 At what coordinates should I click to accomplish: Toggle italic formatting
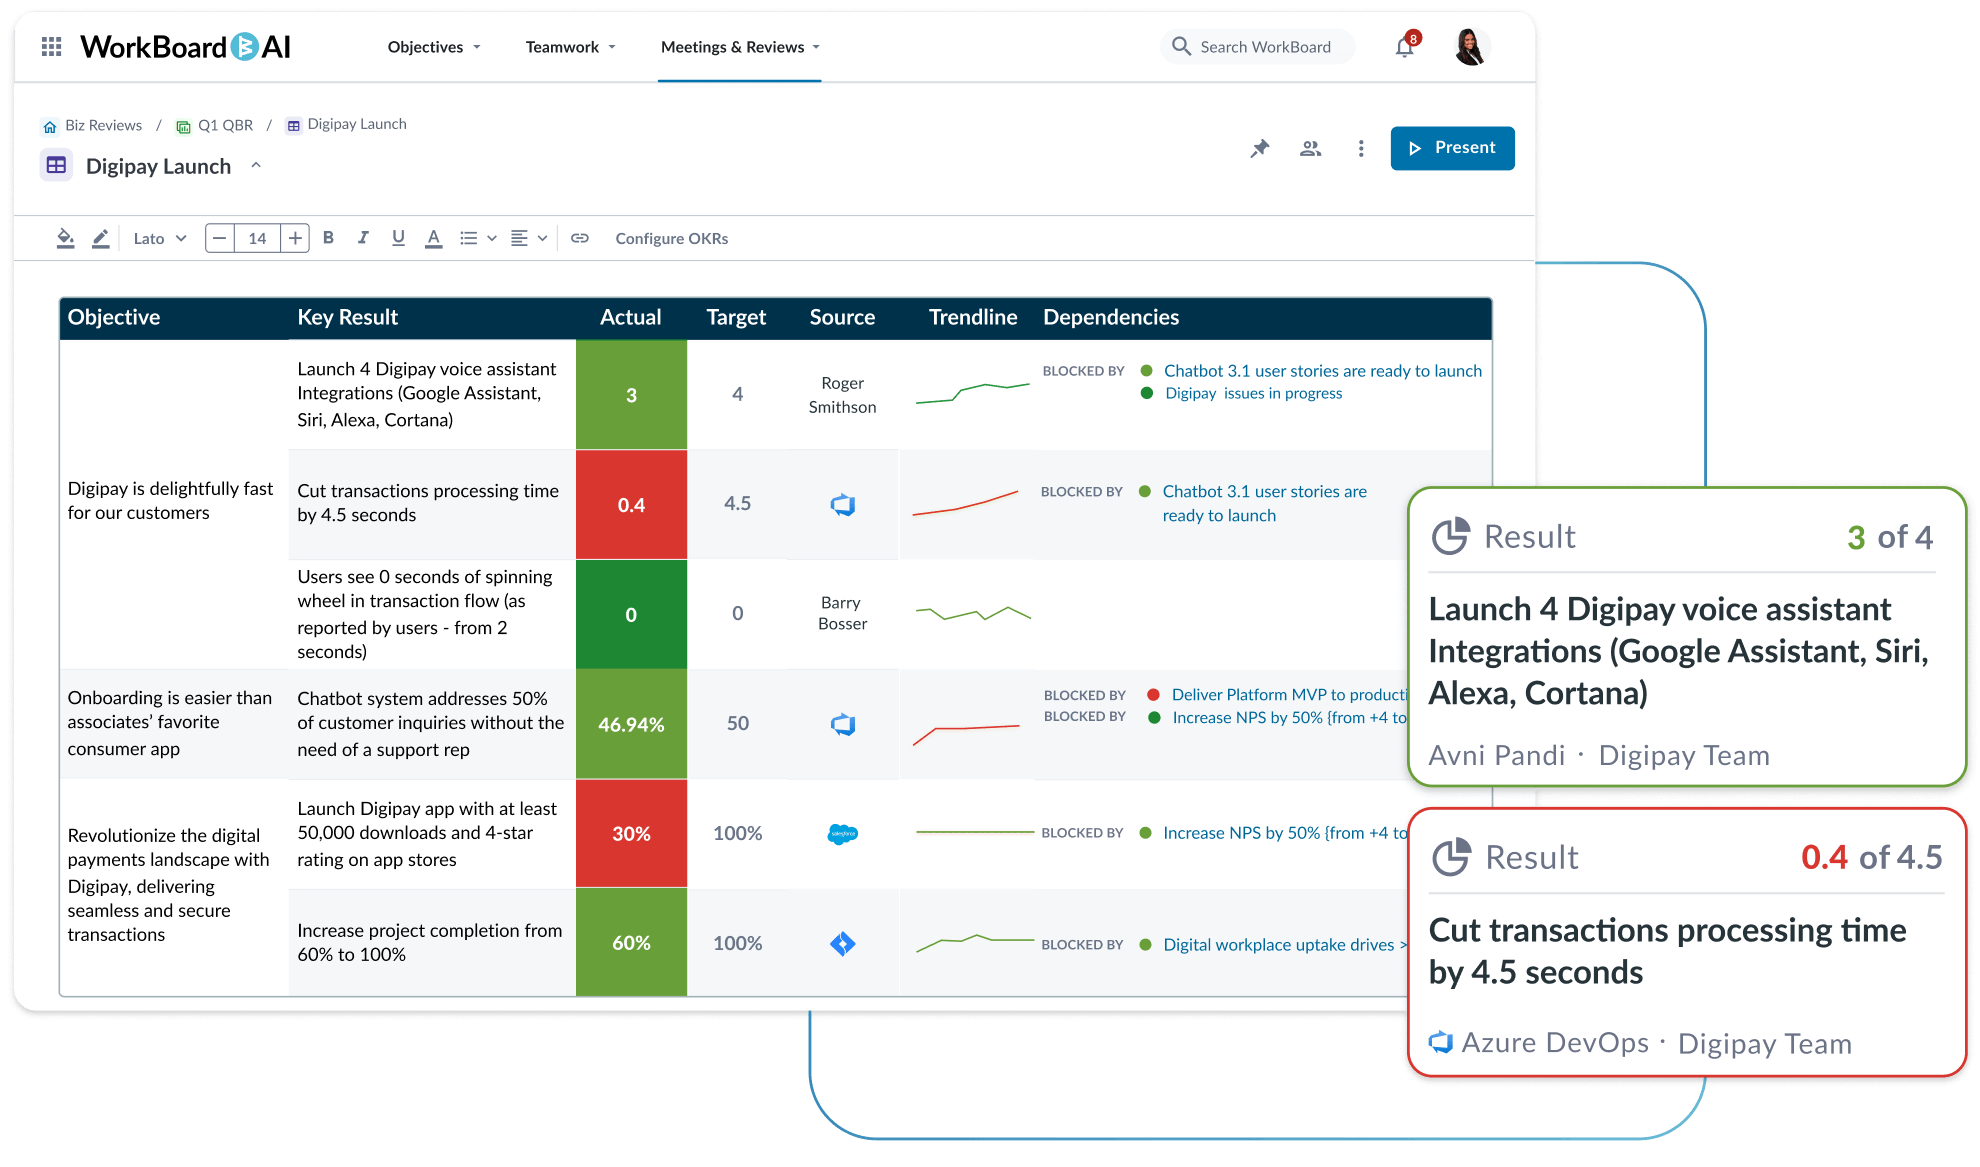363,238
